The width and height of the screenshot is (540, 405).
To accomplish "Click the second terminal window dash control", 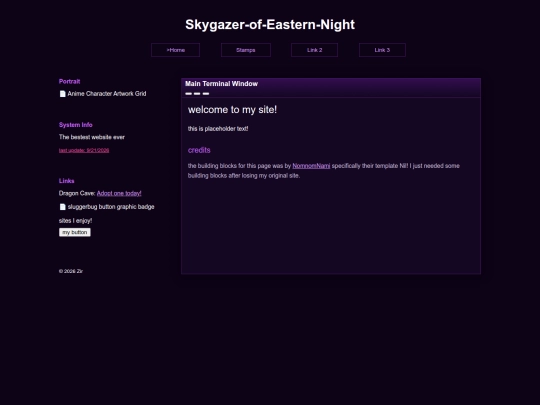I will [x=197, y=94].
